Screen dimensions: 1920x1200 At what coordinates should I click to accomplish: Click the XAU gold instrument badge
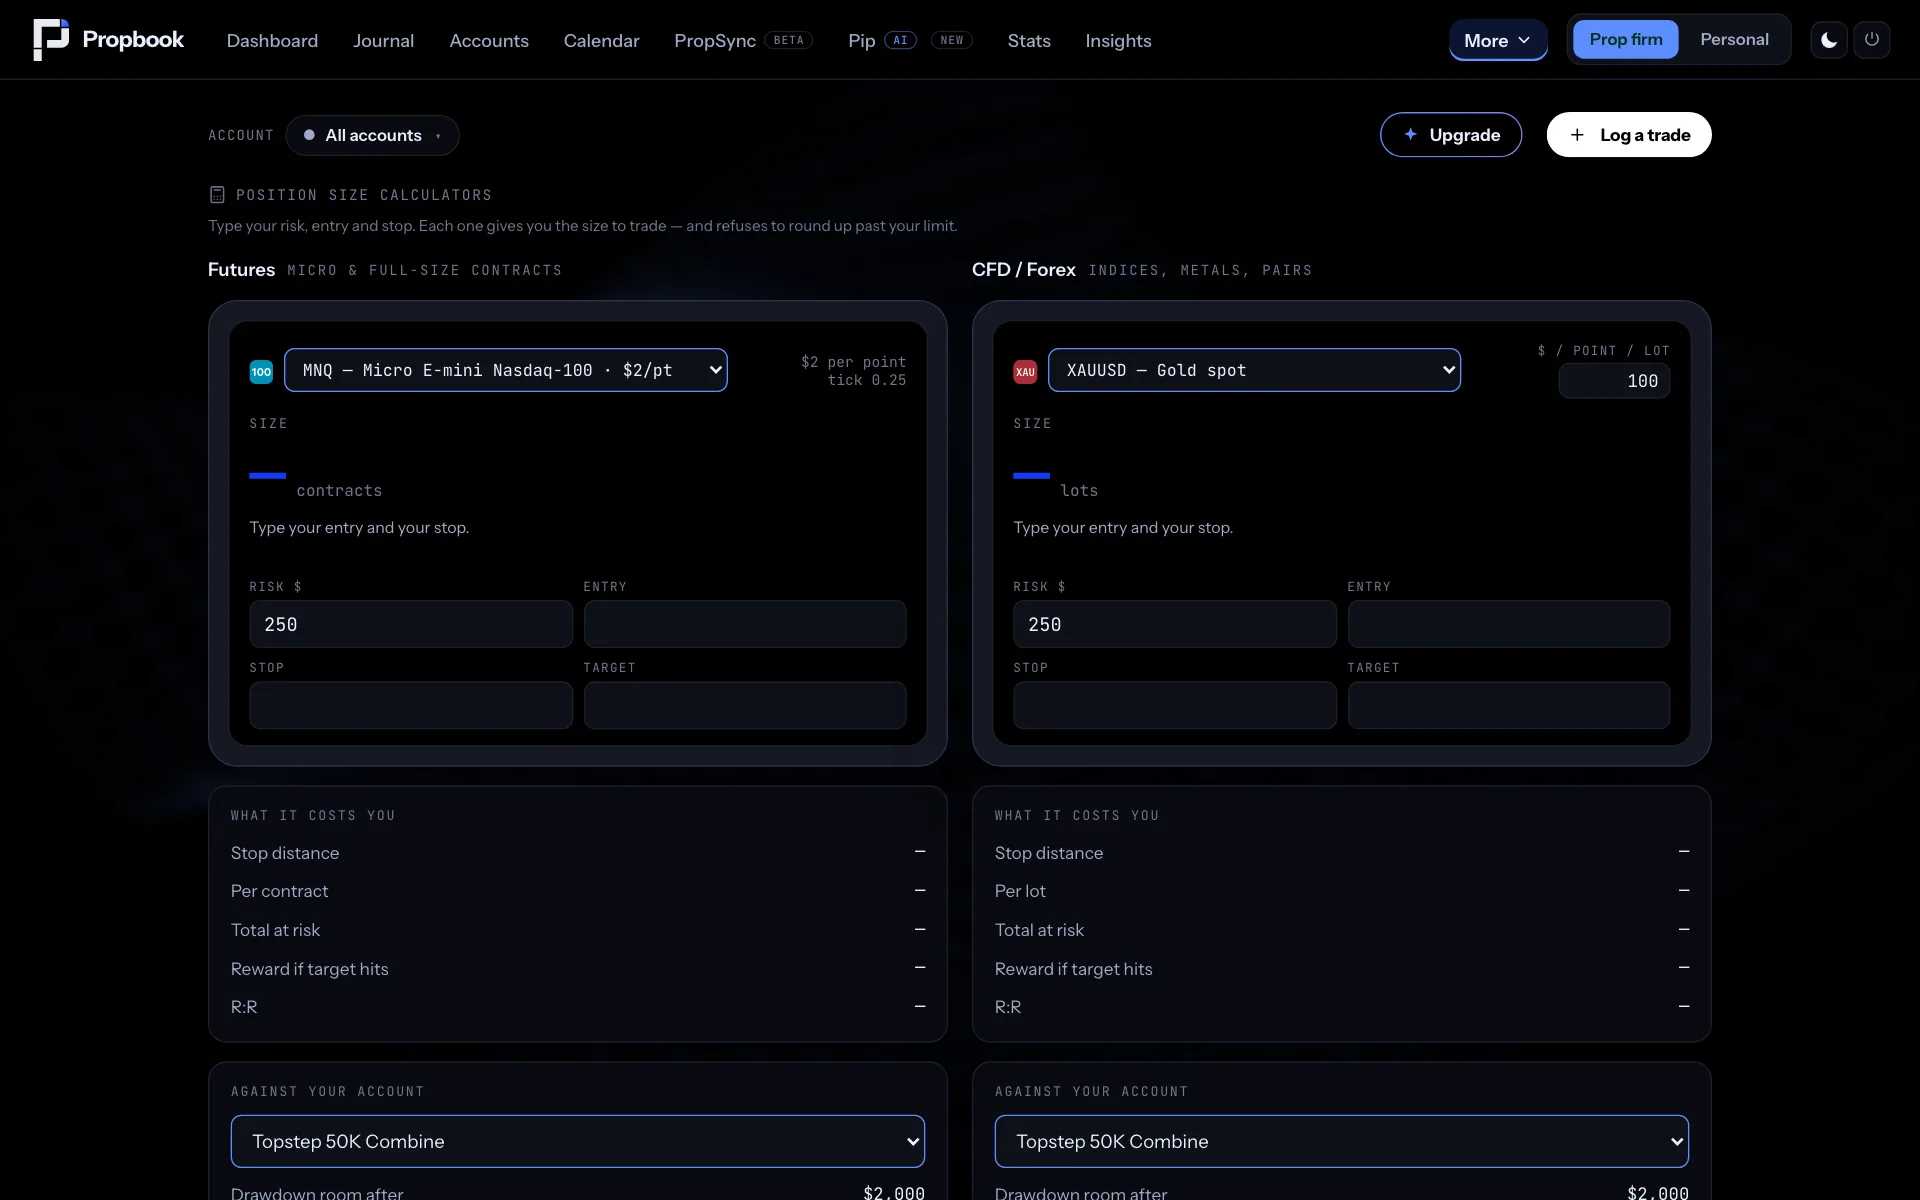[x=1025, y=372]
